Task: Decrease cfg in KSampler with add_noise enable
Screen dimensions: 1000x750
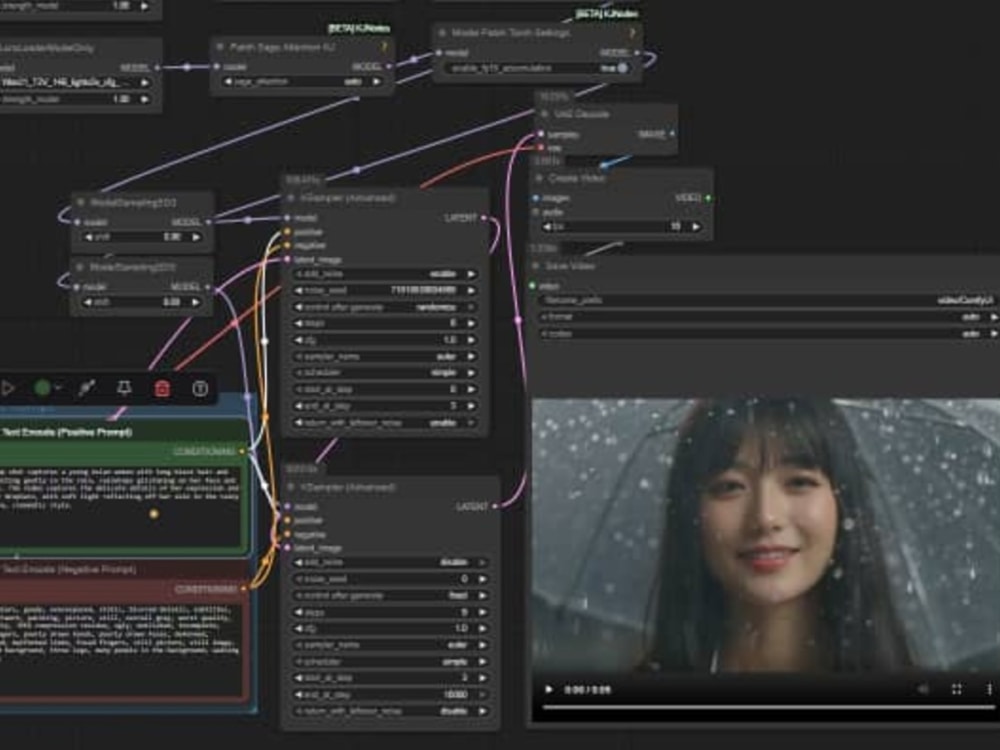Action: pos(298,340)
